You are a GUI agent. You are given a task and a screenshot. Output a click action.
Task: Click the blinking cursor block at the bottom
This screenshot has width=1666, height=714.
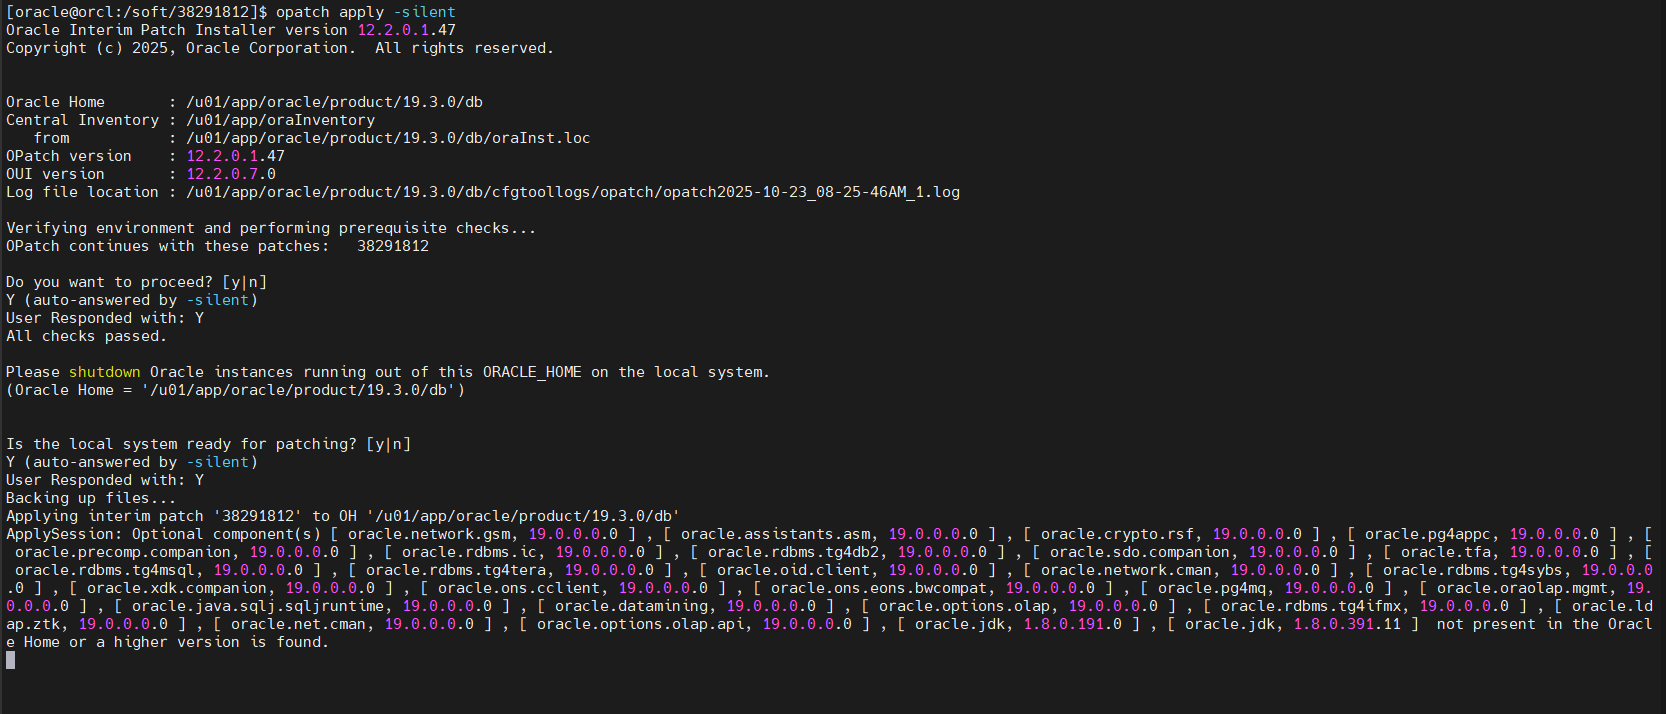11,660
